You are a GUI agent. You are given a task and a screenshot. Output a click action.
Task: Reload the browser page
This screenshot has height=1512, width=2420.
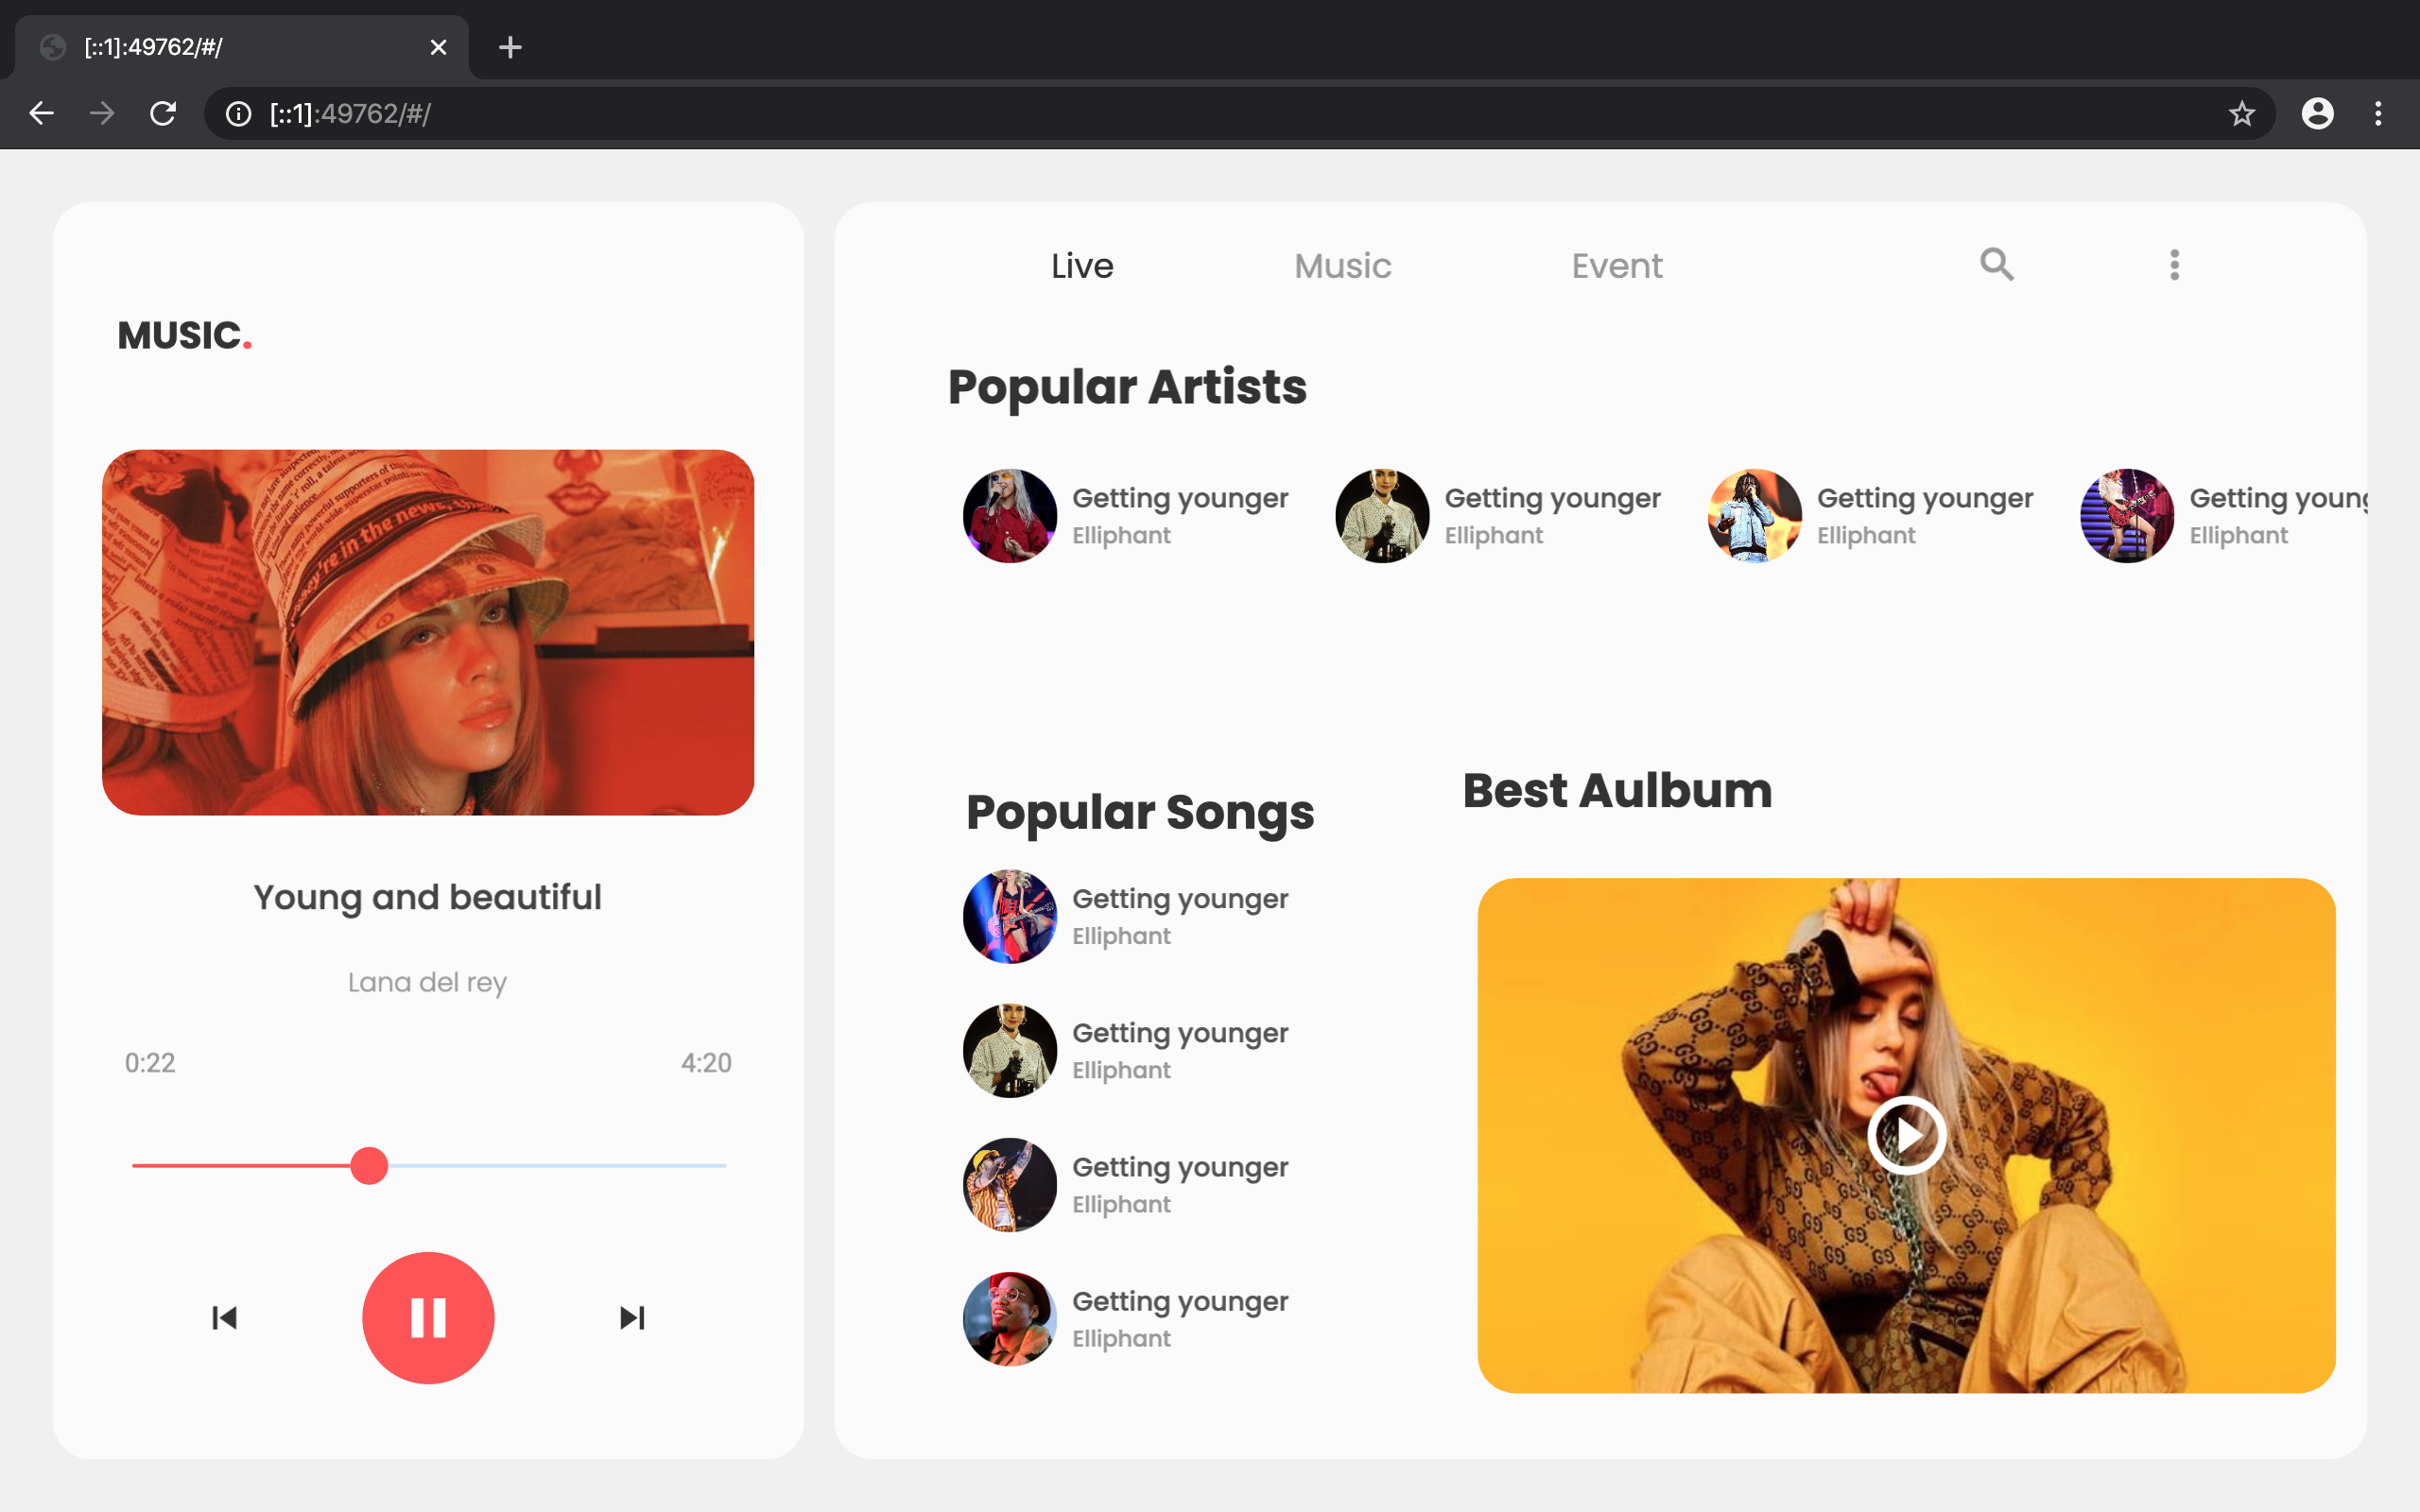coord(163,114)
